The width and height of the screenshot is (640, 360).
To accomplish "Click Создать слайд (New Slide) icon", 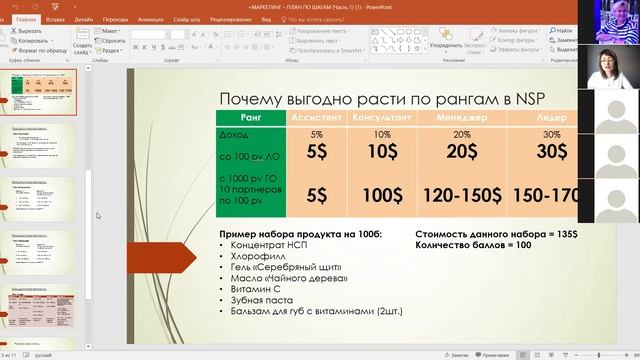I will (x=82, y=35).
